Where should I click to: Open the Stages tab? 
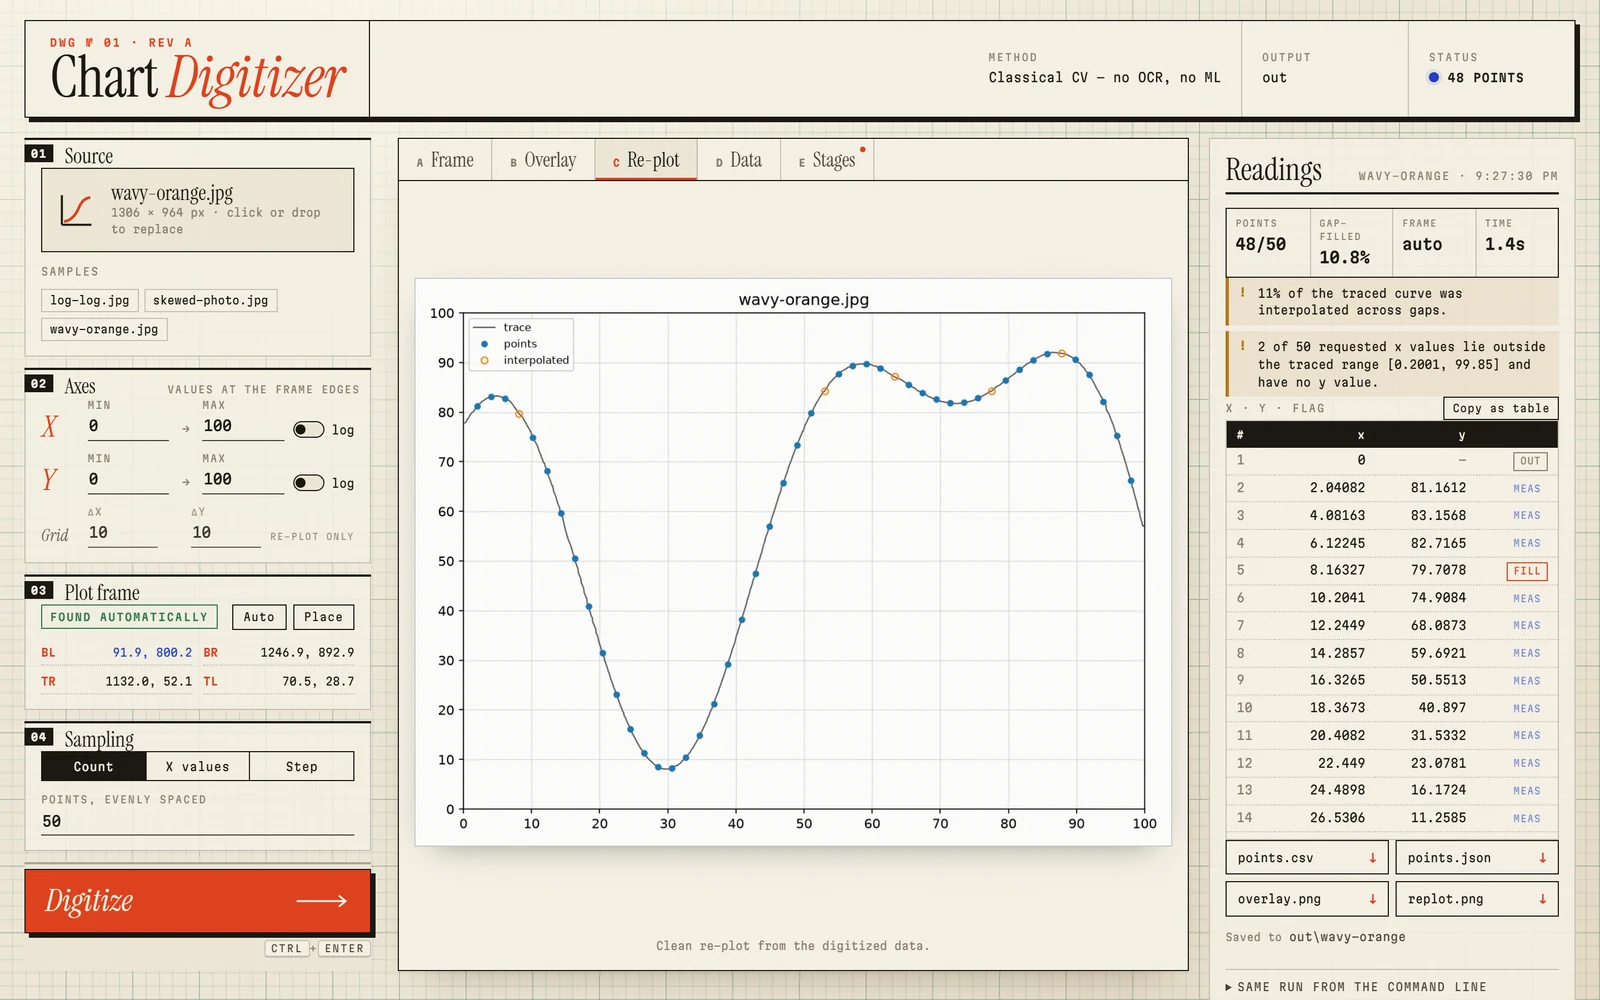click(x=827, y=160)
